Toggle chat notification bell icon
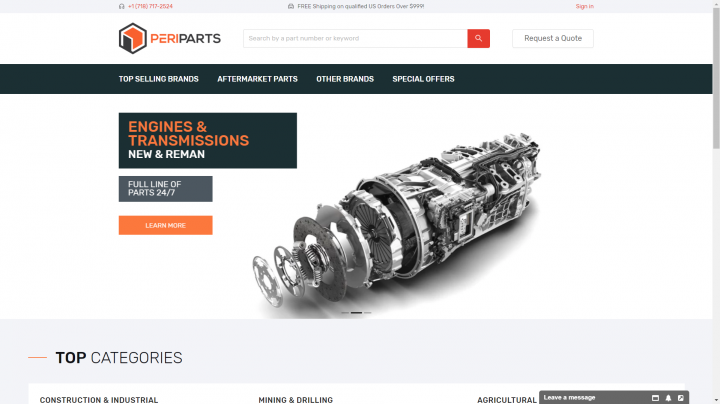 tap(668, 398)
